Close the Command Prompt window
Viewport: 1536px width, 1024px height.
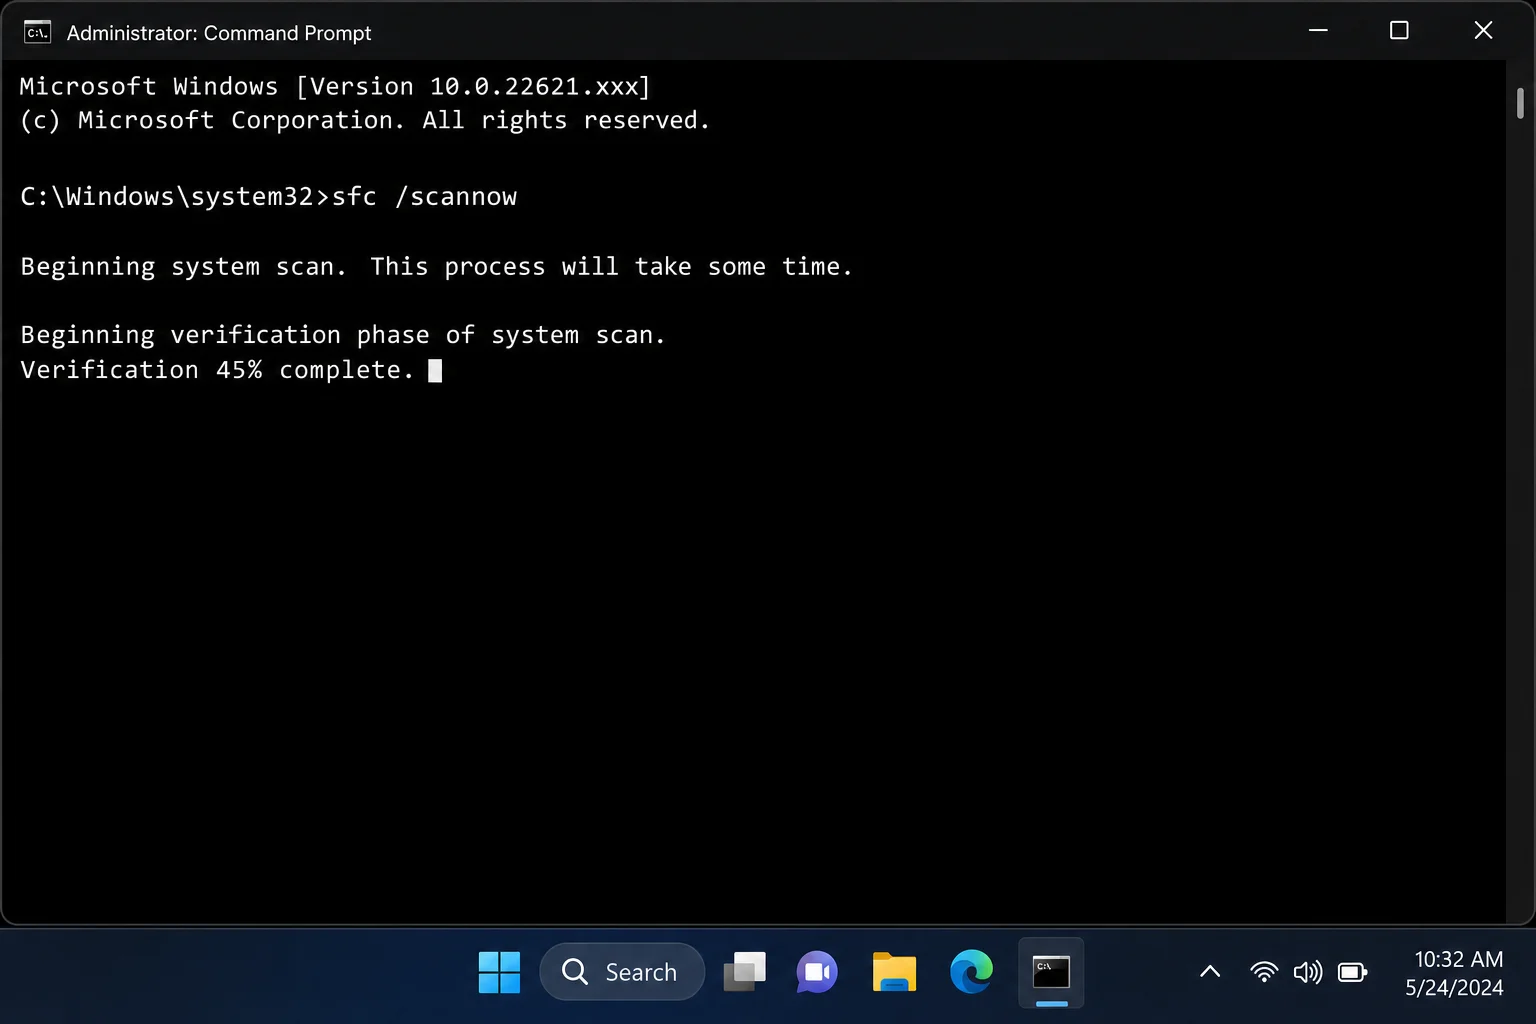[x=1483, y=31]
